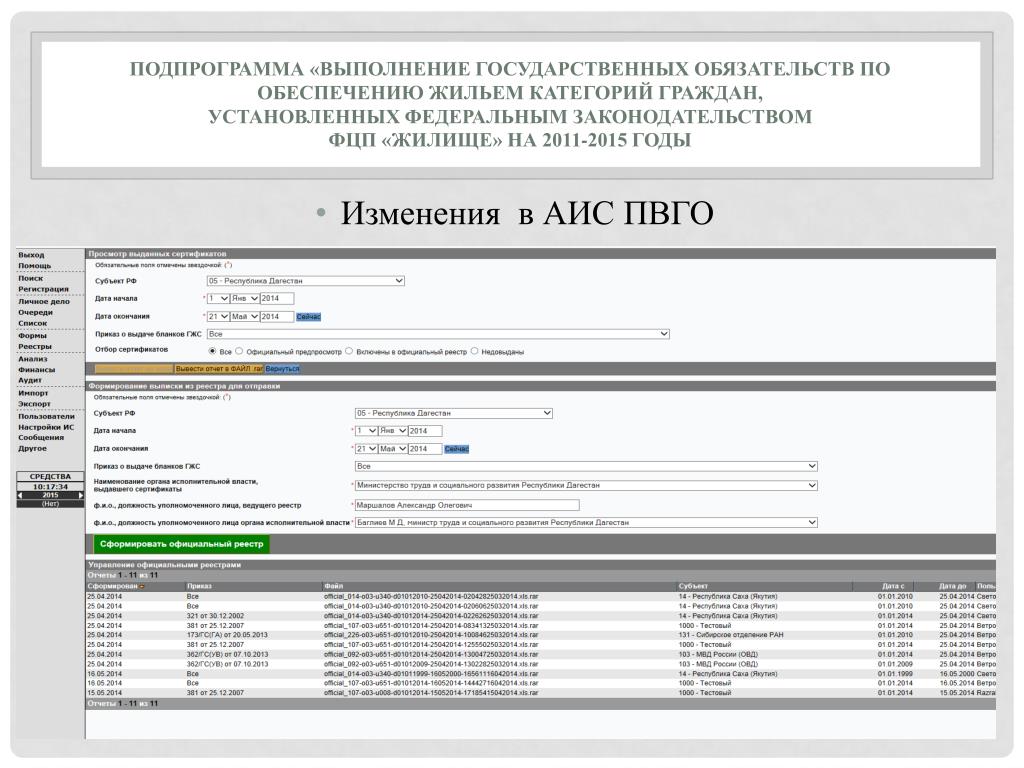Viewport: 1024px width, 768px height.
Task: Sort reports by Файл column header
Action: (334, 586)
